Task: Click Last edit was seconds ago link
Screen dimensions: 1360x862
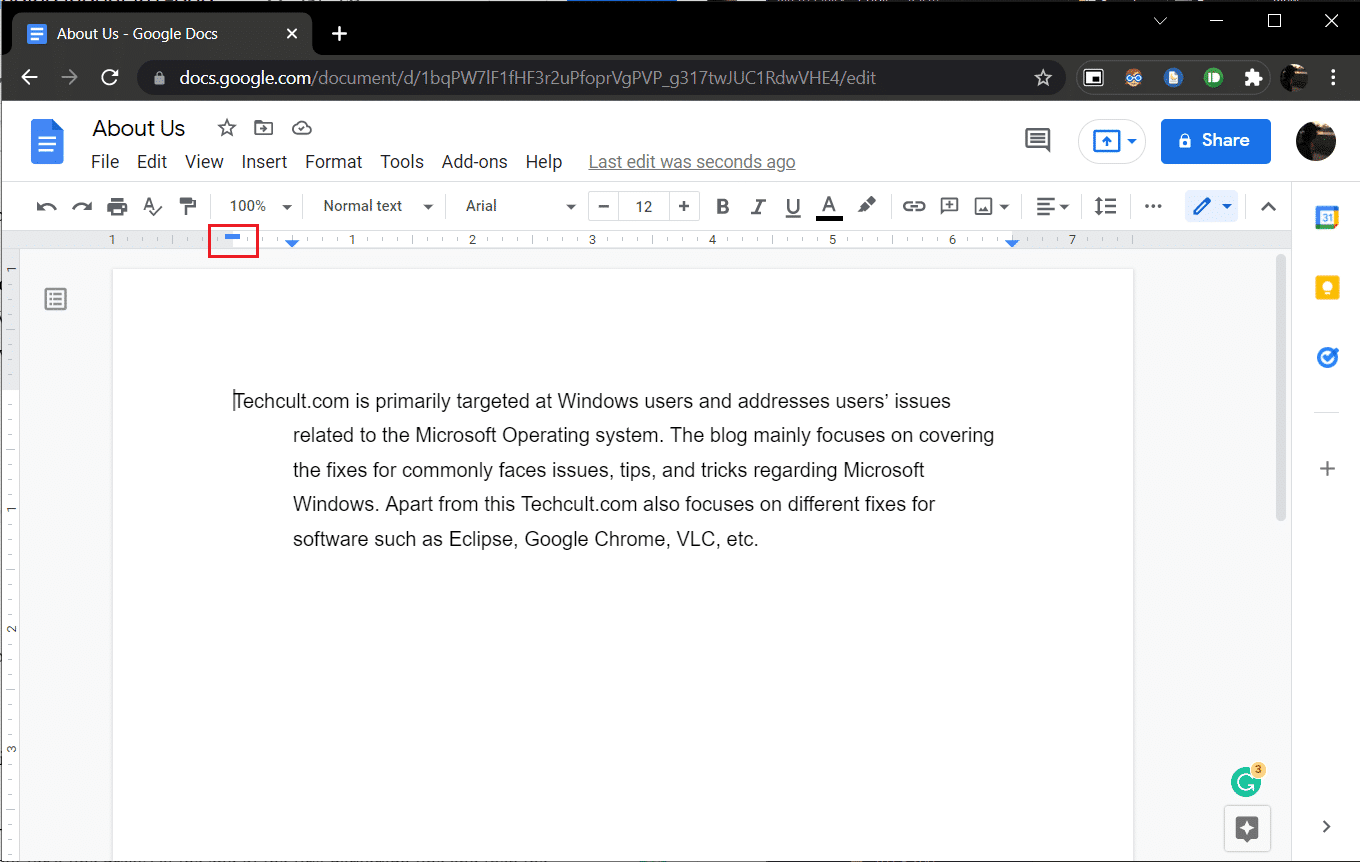Action: point(692,162)
